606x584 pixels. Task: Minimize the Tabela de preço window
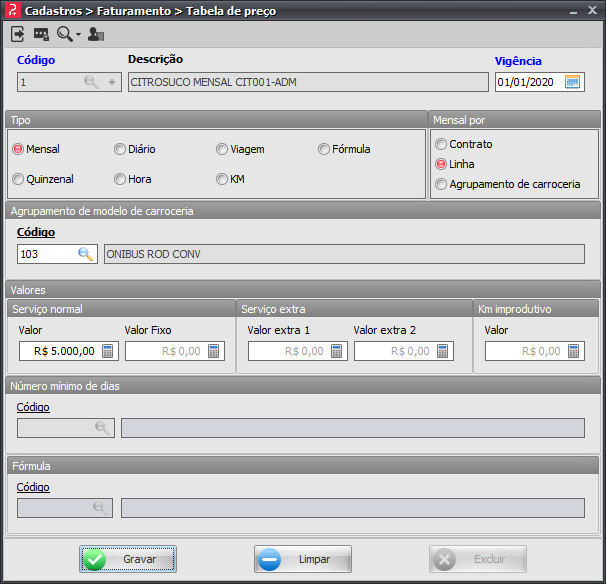click(574, 12)
